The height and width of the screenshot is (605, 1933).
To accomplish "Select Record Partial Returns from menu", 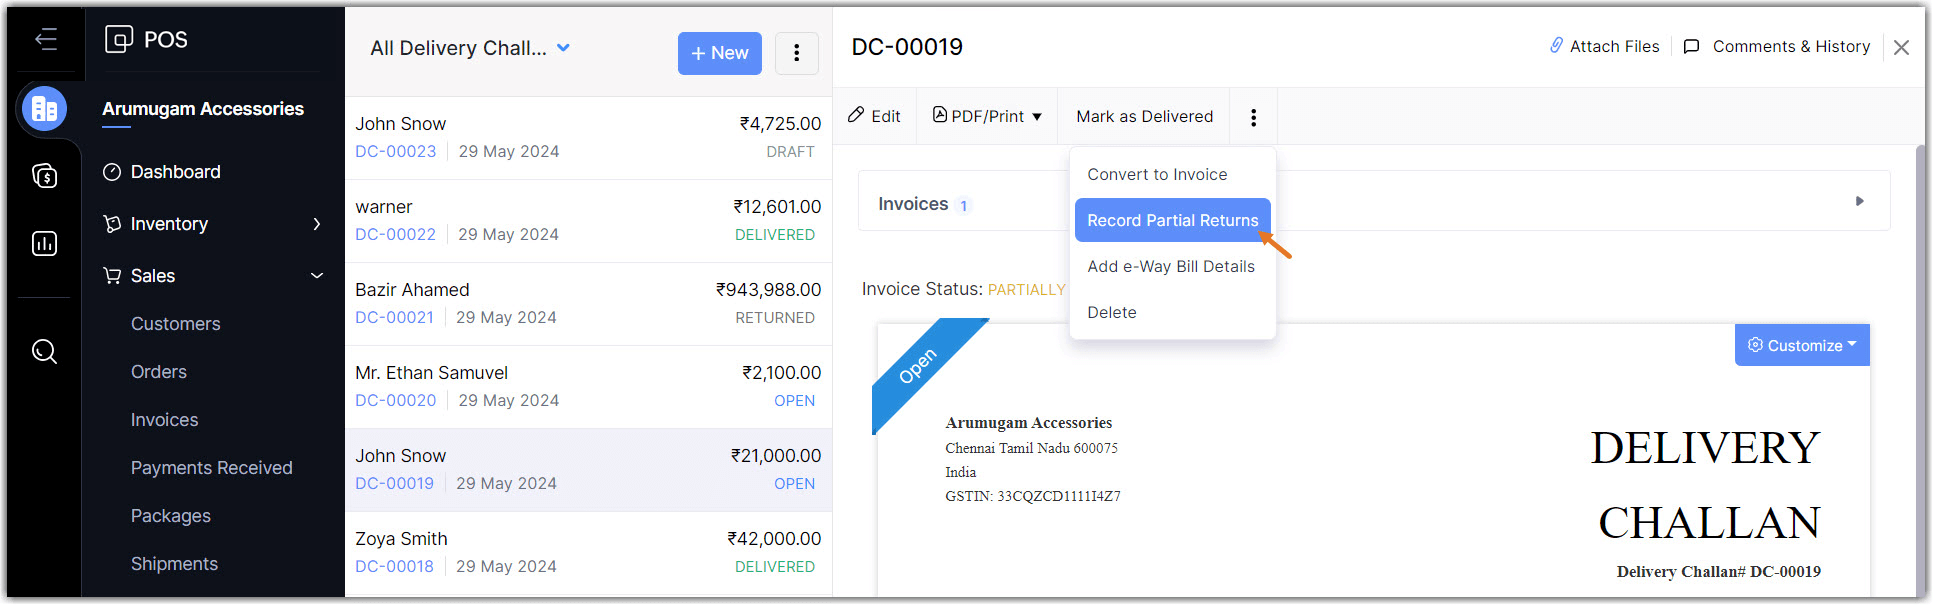I will tap(1172, 220).
